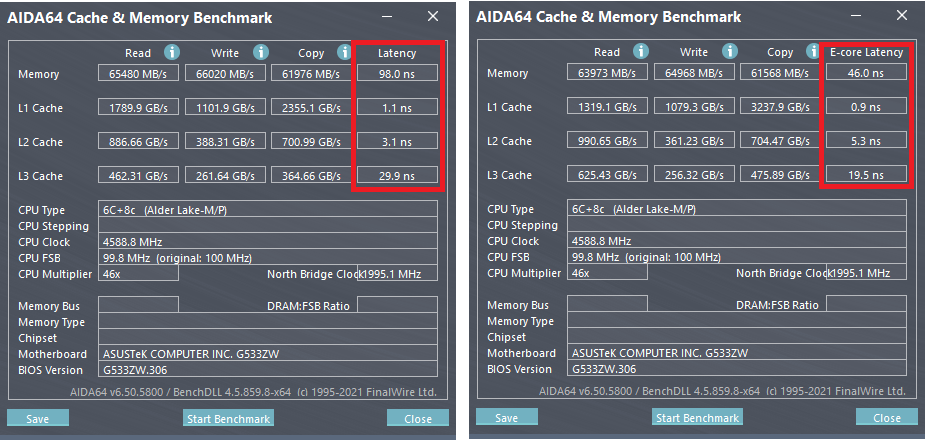Select E-core L1 latency 0.9 ns
Viewport: 927px width, 441px height.
(866, 106)
